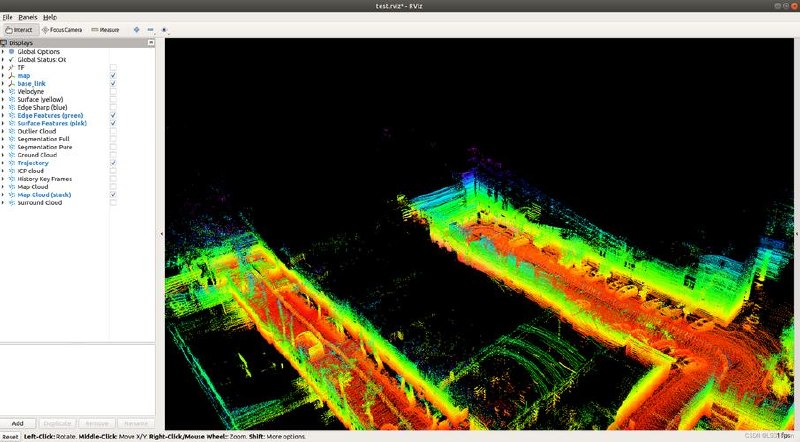This screenshot has height=442, width=800.
Task: Click the left panel collapse handle
Action: pyautogui.click(x=162, y=234)
